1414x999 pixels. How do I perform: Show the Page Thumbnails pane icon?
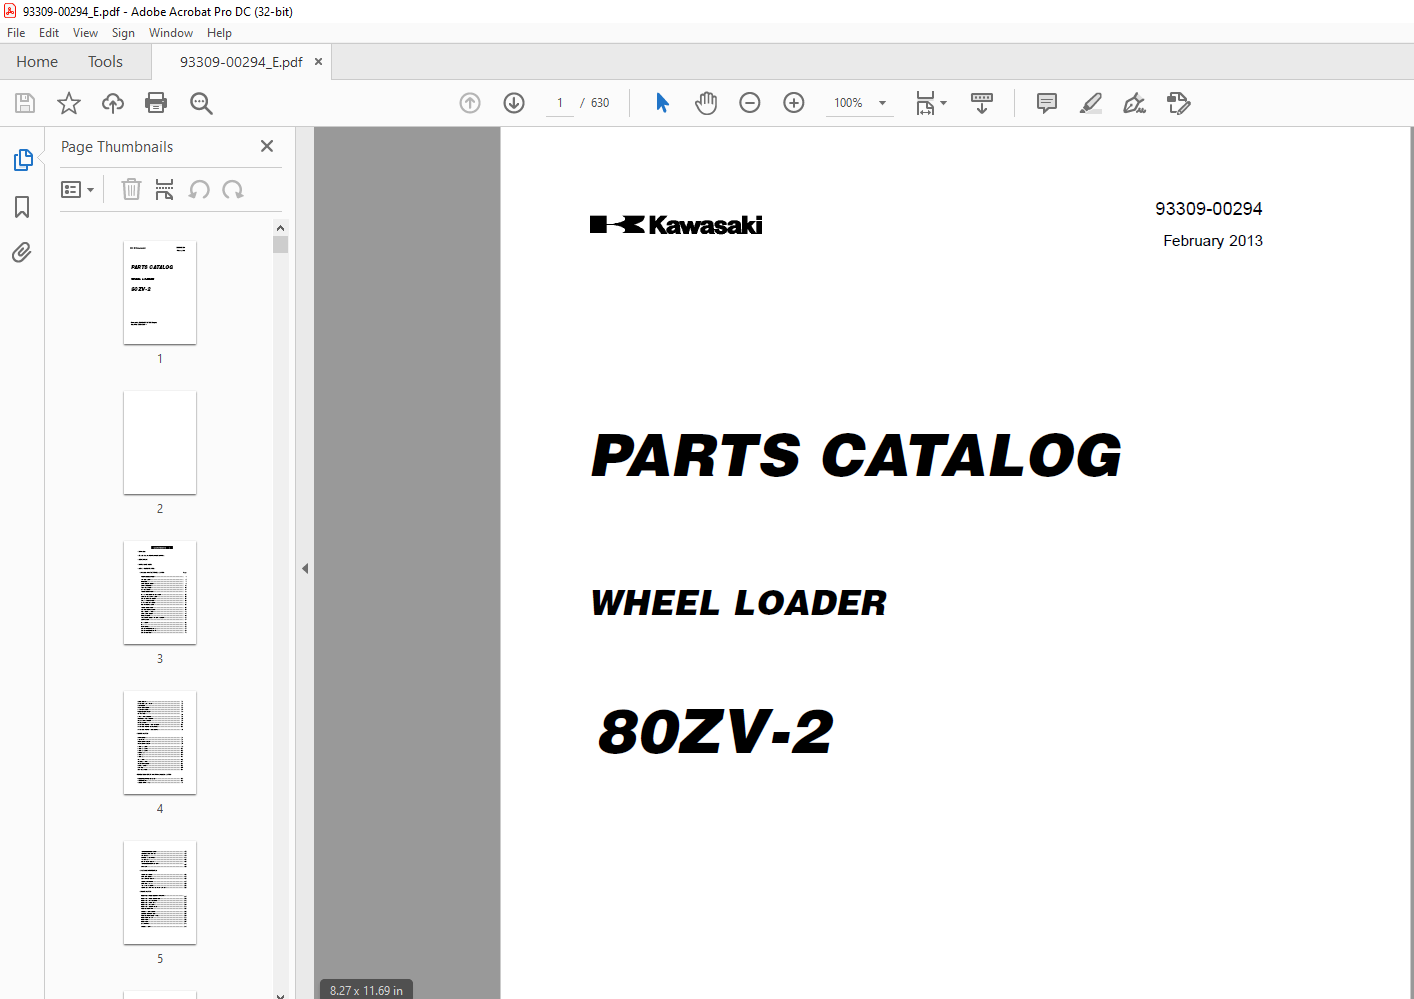pos(22,160)
